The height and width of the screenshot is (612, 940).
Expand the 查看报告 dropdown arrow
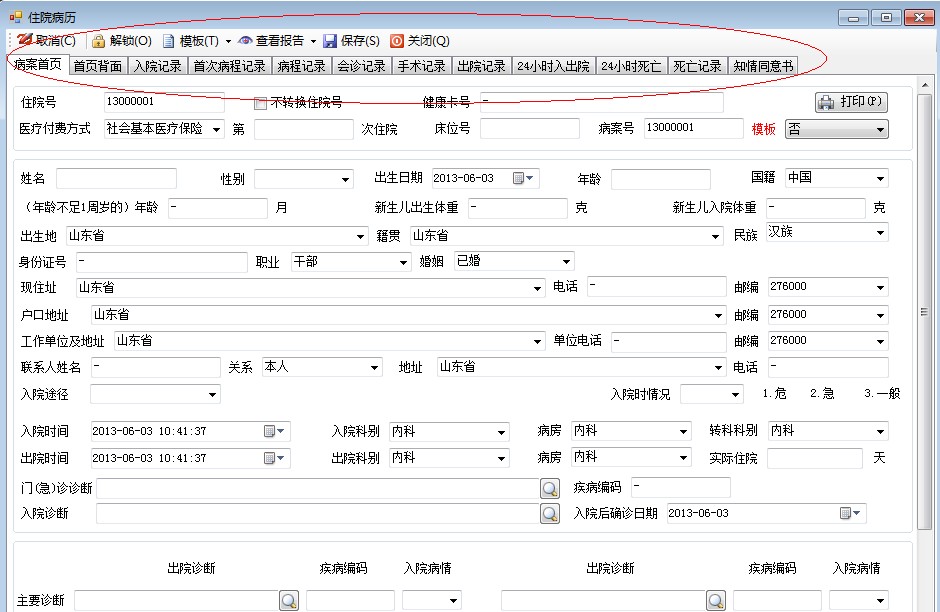(313, 41)
